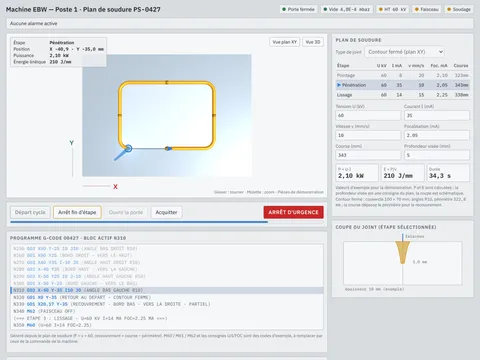The image size is (480, 360).
Task: Click the blue arrow marker beside Pénétration
Action: (x=339, y=85)
